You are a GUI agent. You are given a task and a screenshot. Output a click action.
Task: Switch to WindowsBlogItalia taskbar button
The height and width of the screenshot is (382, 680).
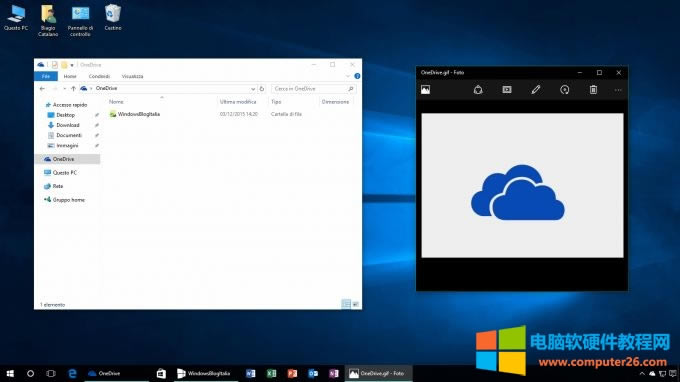(205, 373)
